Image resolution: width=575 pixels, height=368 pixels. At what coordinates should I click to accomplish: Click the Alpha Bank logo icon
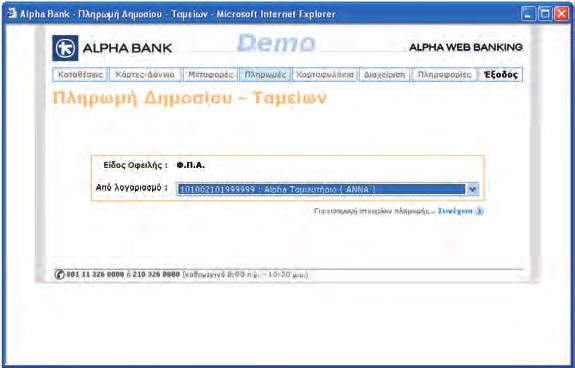pyautogui.click(x=65, y=48)
